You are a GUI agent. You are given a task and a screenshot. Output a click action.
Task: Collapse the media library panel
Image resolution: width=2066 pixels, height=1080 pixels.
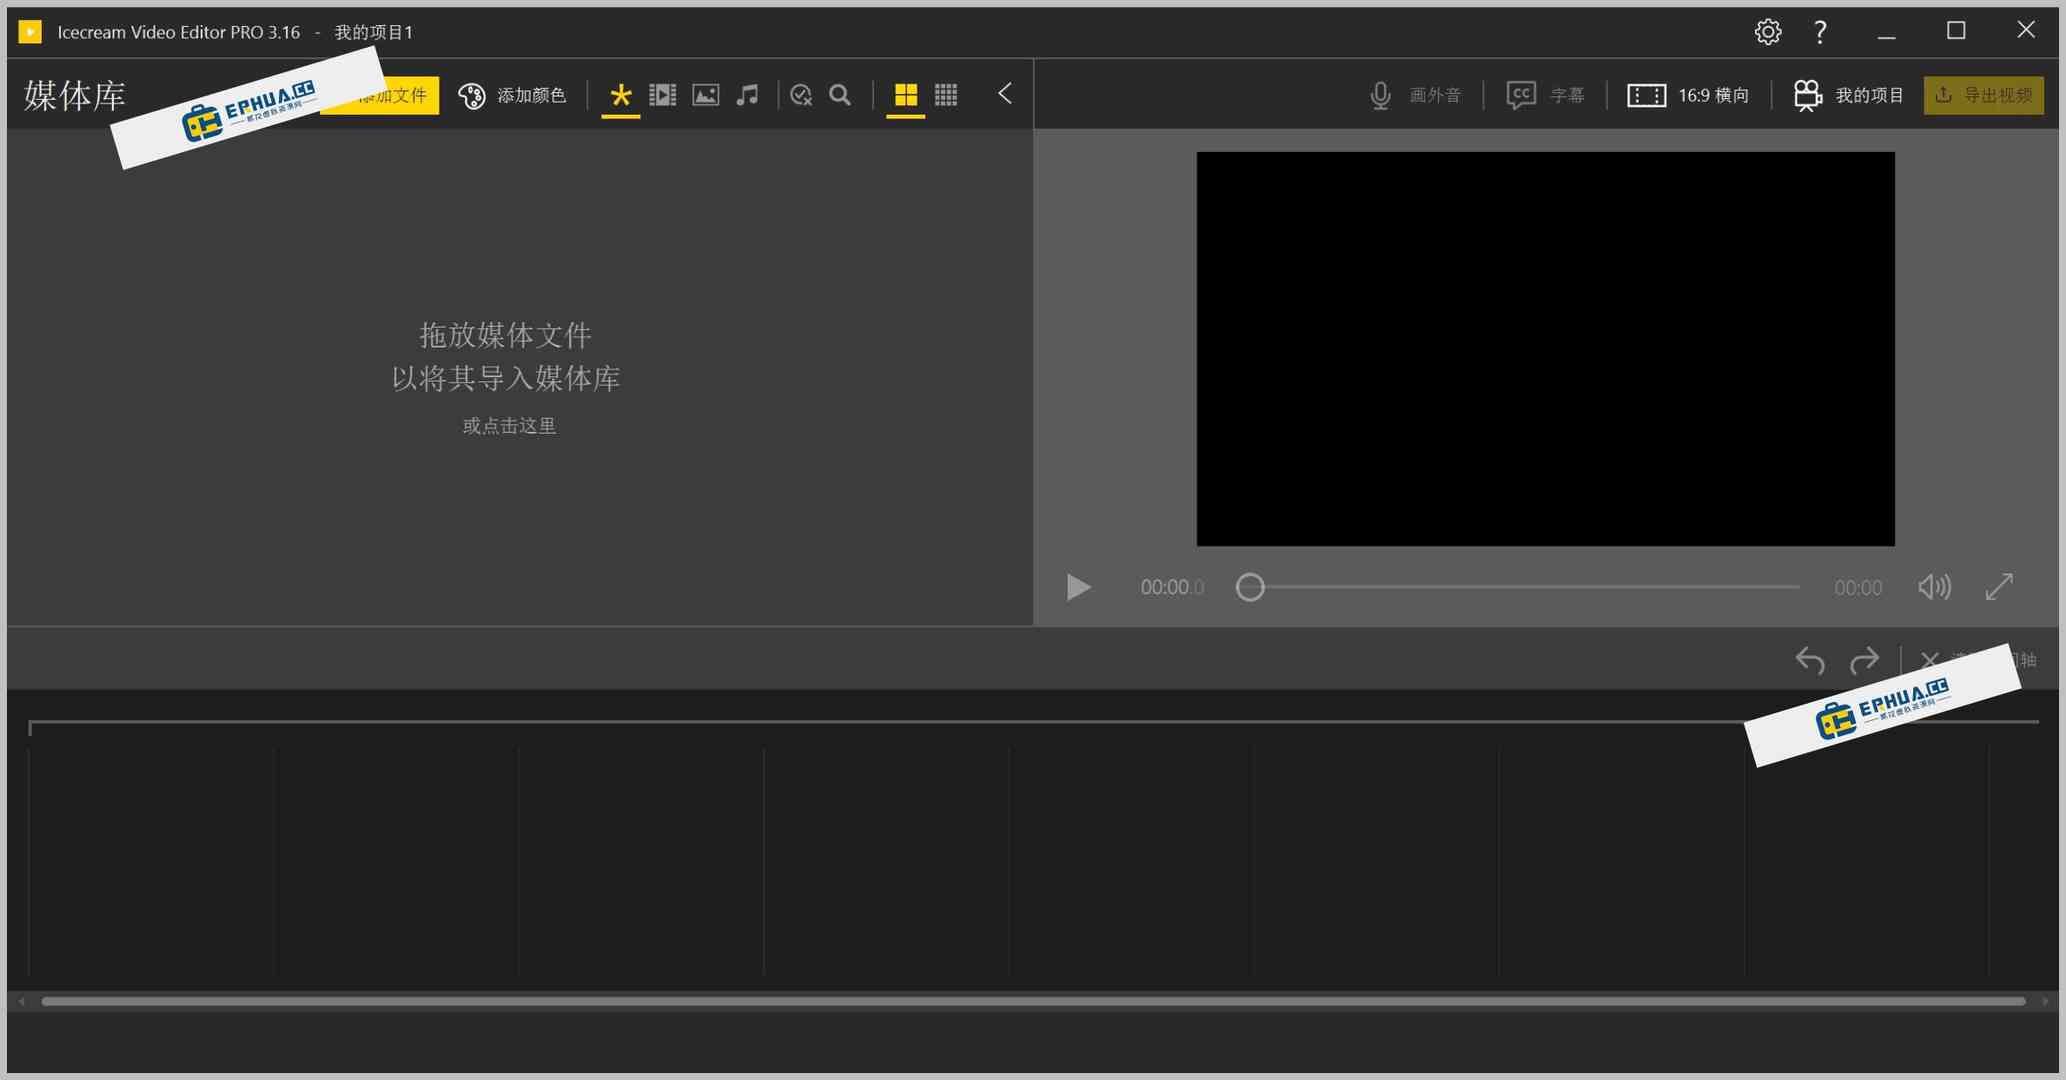click(x=1005, y=94)
